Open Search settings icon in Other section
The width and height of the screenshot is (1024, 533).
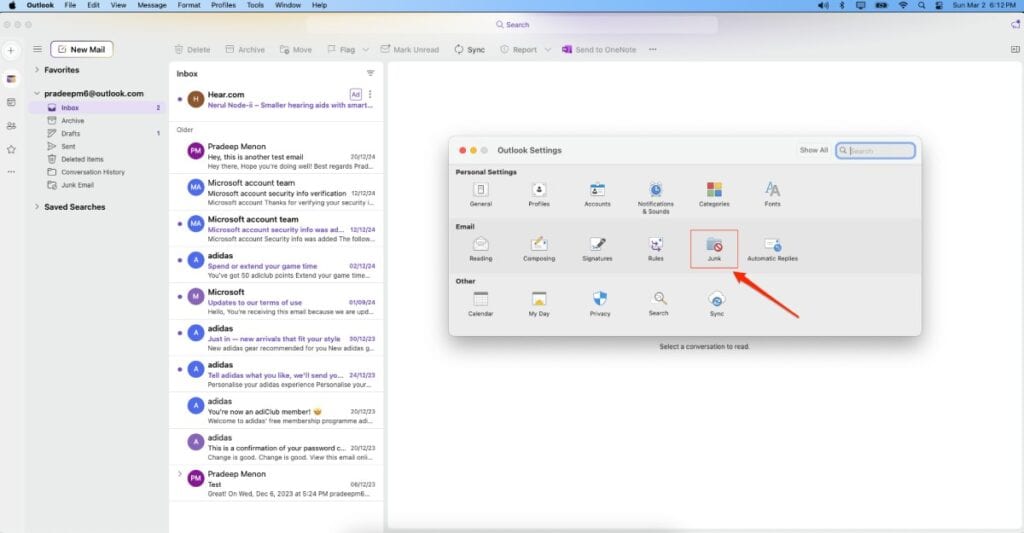point(658,304)
